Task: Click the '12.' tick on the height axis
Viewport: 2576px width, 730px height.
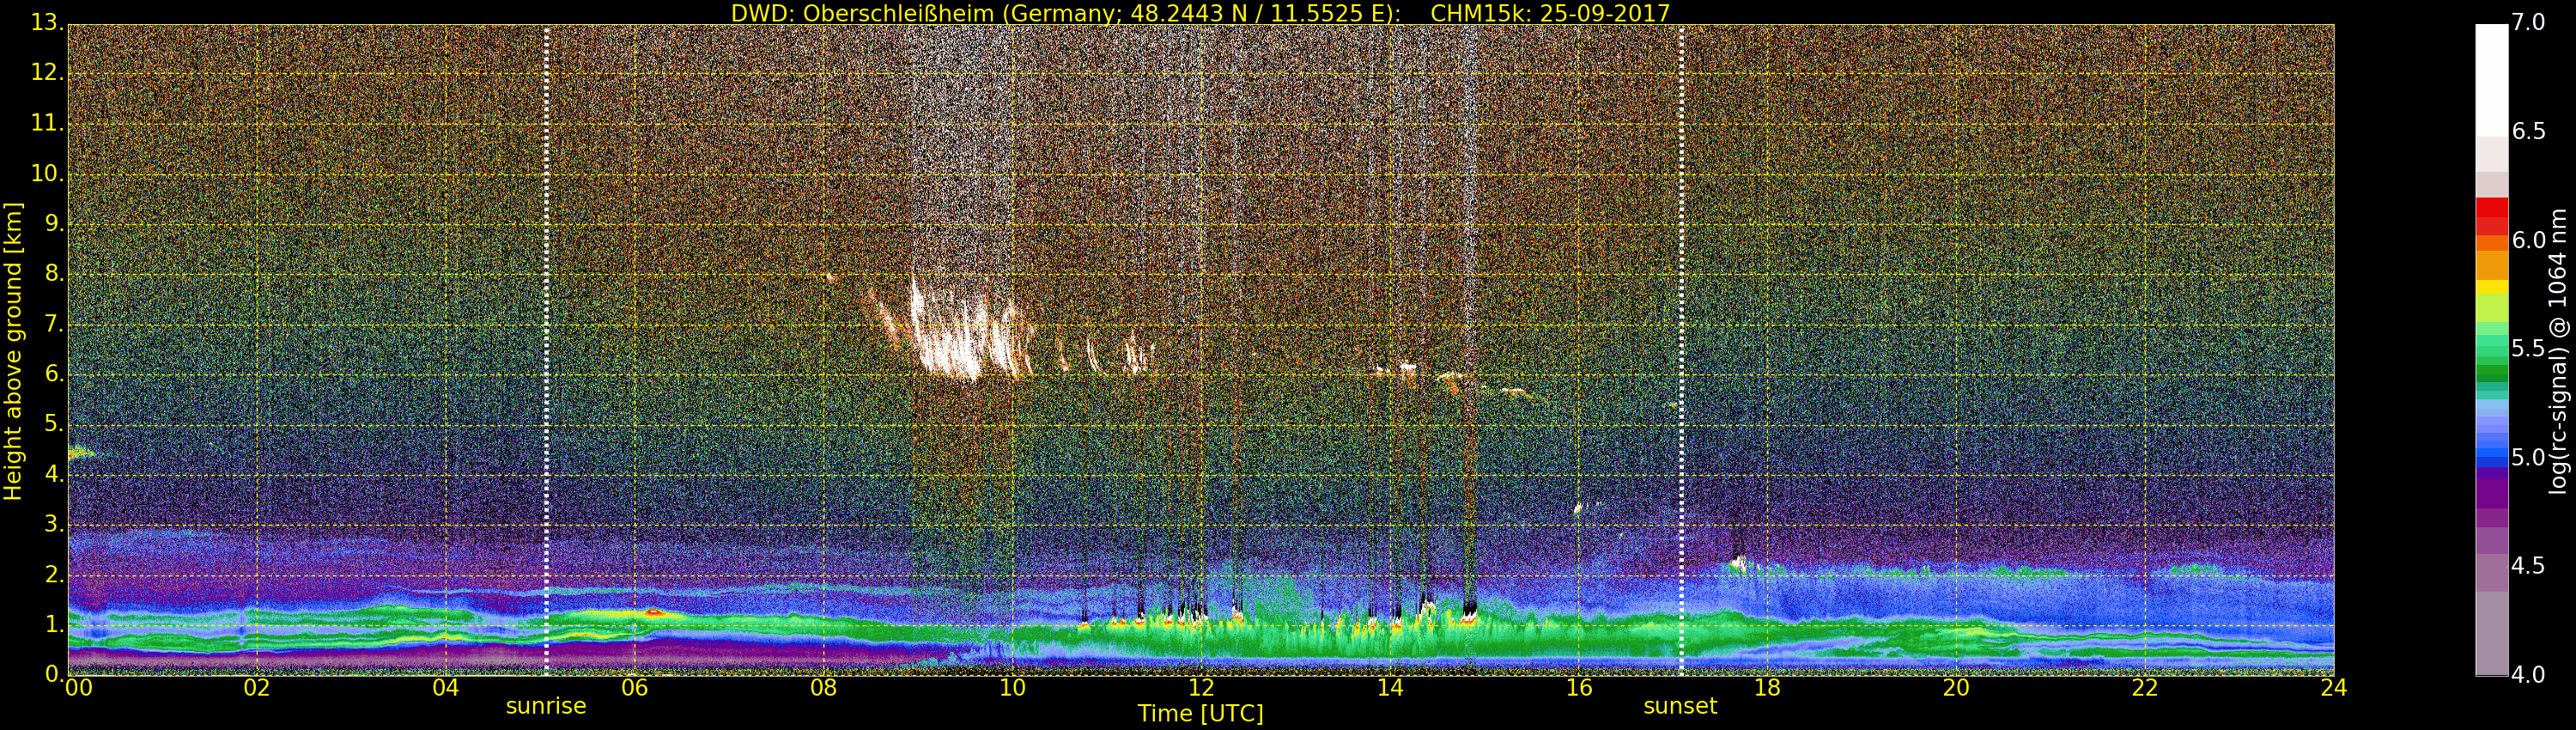Action: [47, 73]
